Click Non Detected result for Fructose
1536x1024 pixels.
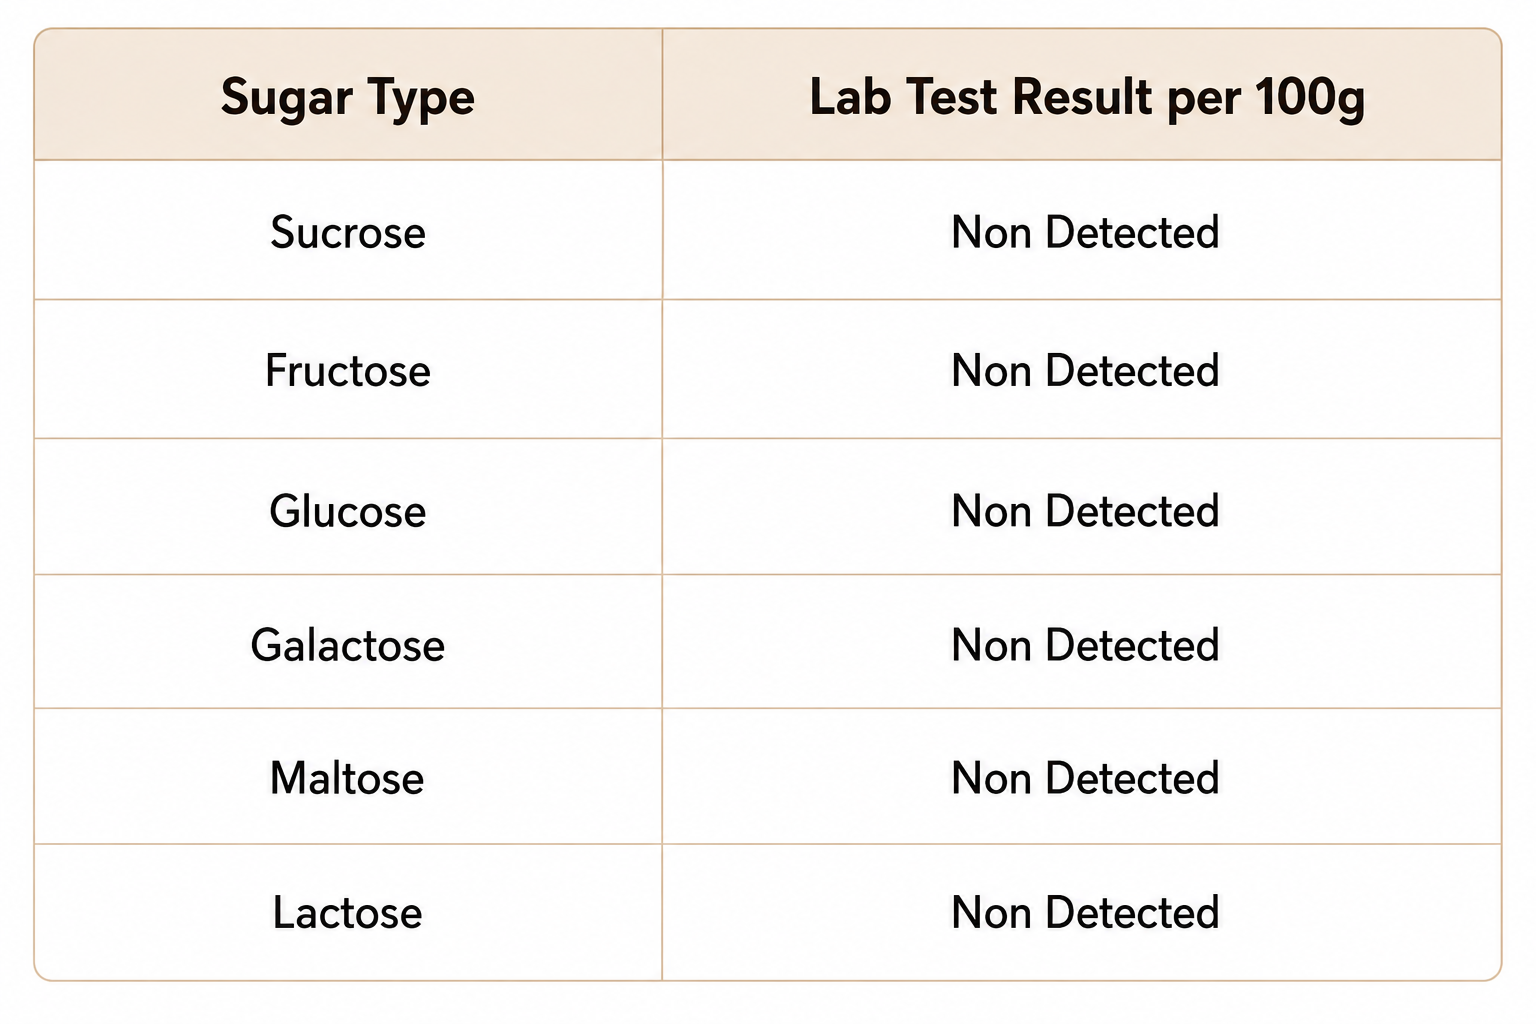(x=1085, y=371)
